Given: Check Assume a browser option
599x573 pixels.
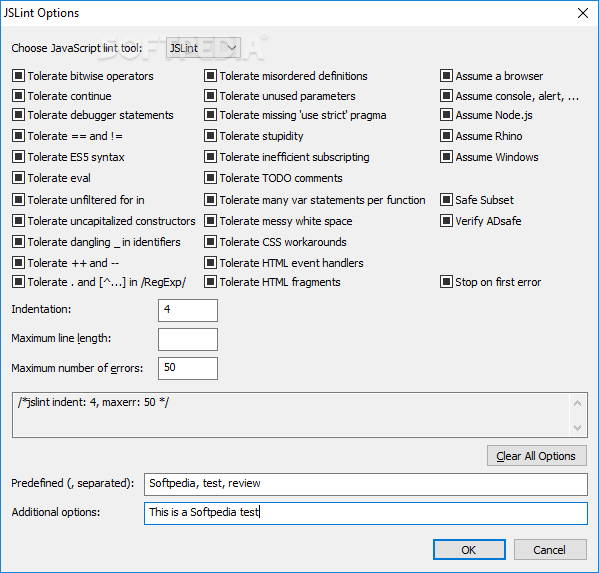Looking at the screenshot, I should (446, 76).
